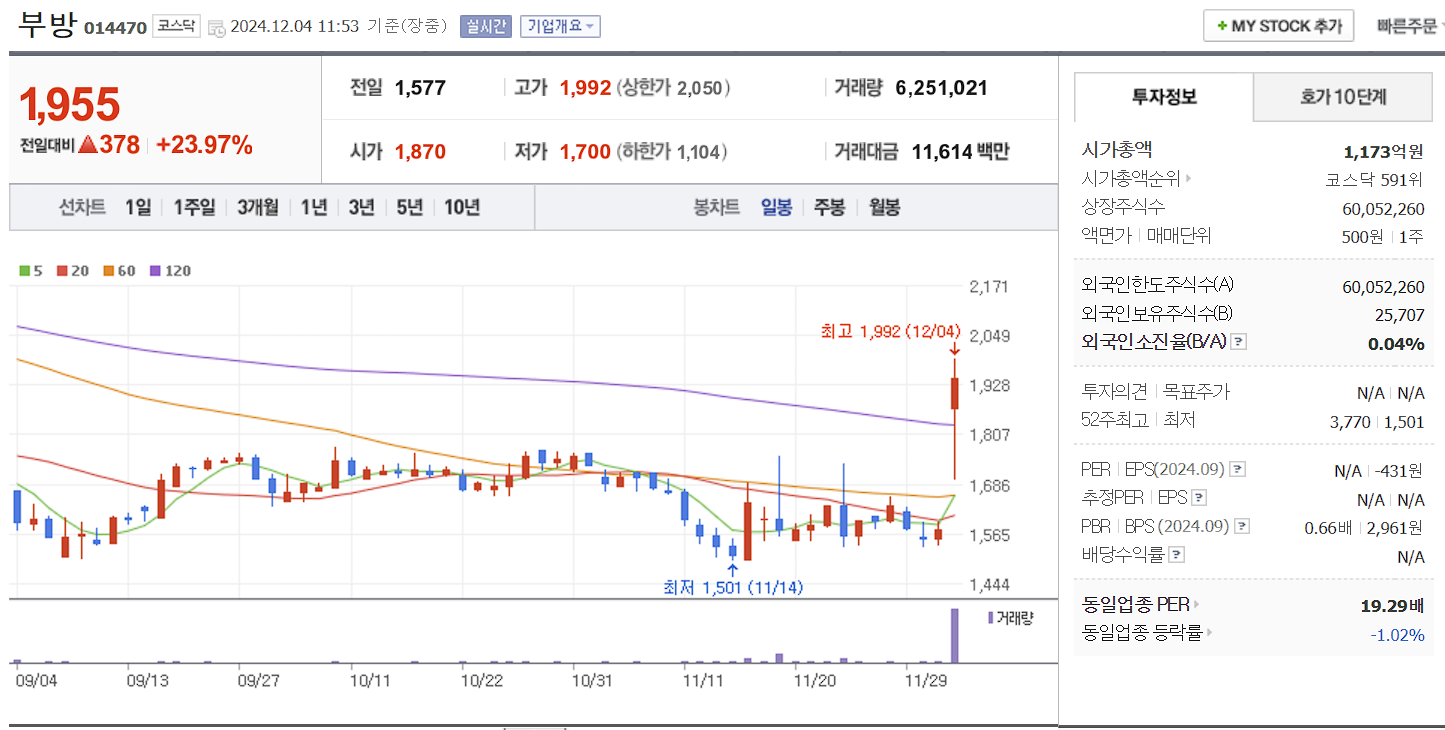Image resolution: width=1445 pixels, height=730 pixels.
Task: Click the 동일업종 등락률 value -1.02%
Action: point(1397,633)
